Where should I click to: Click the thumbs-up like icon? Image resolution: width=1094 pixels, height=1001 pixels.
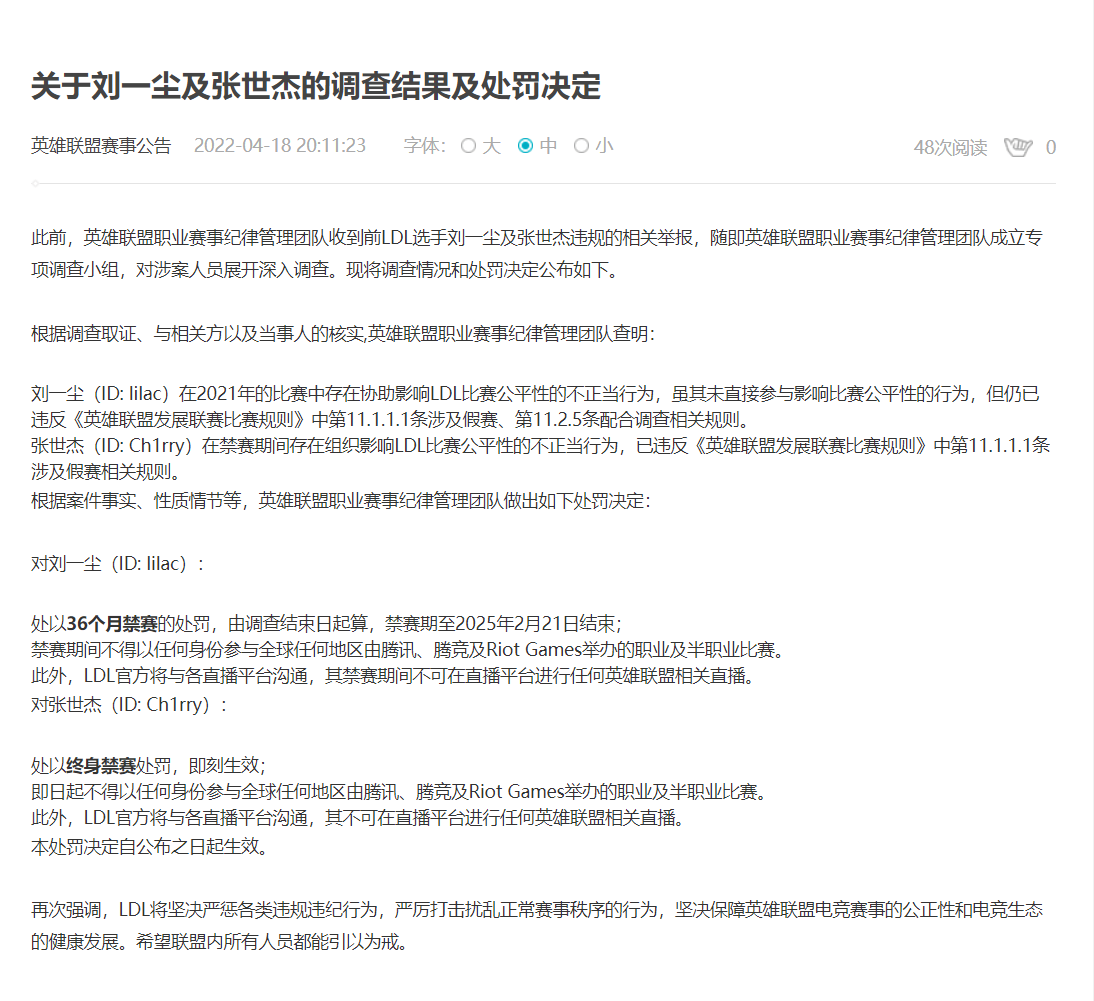click(1017, 147)
